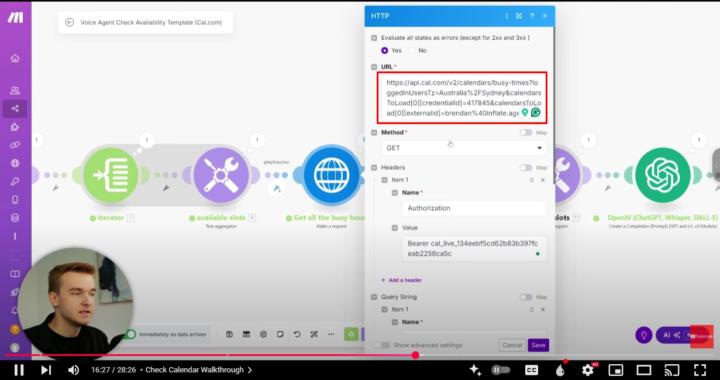Open the notes icon in bottom toolbar

280,334
